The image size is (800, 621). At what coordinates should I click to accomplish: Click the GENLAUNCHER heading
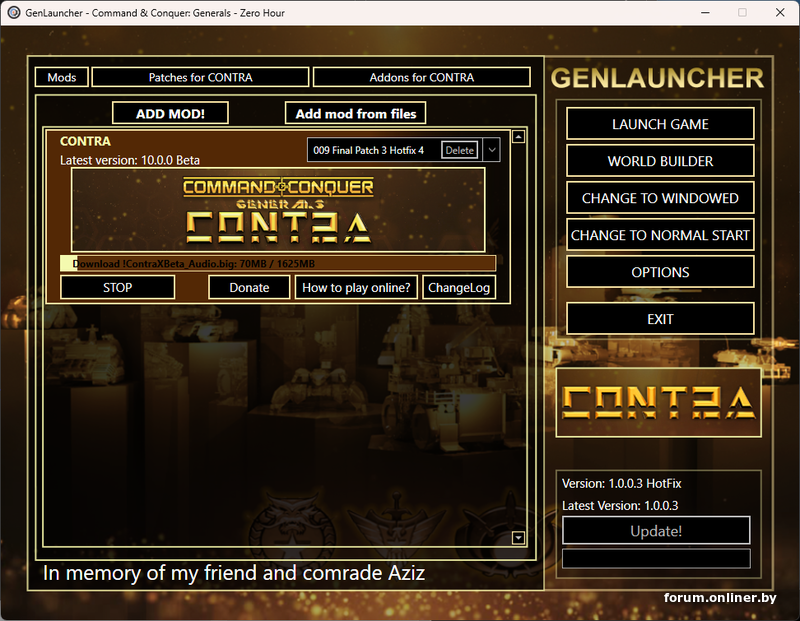click(x=657, y=78)
